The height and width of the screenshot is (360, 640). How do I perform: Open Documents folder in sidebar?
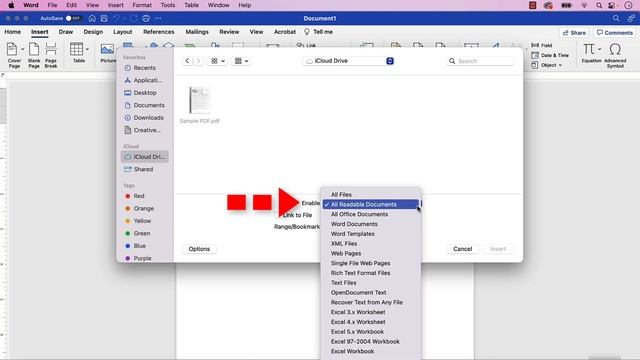click(x=145, y=105)
